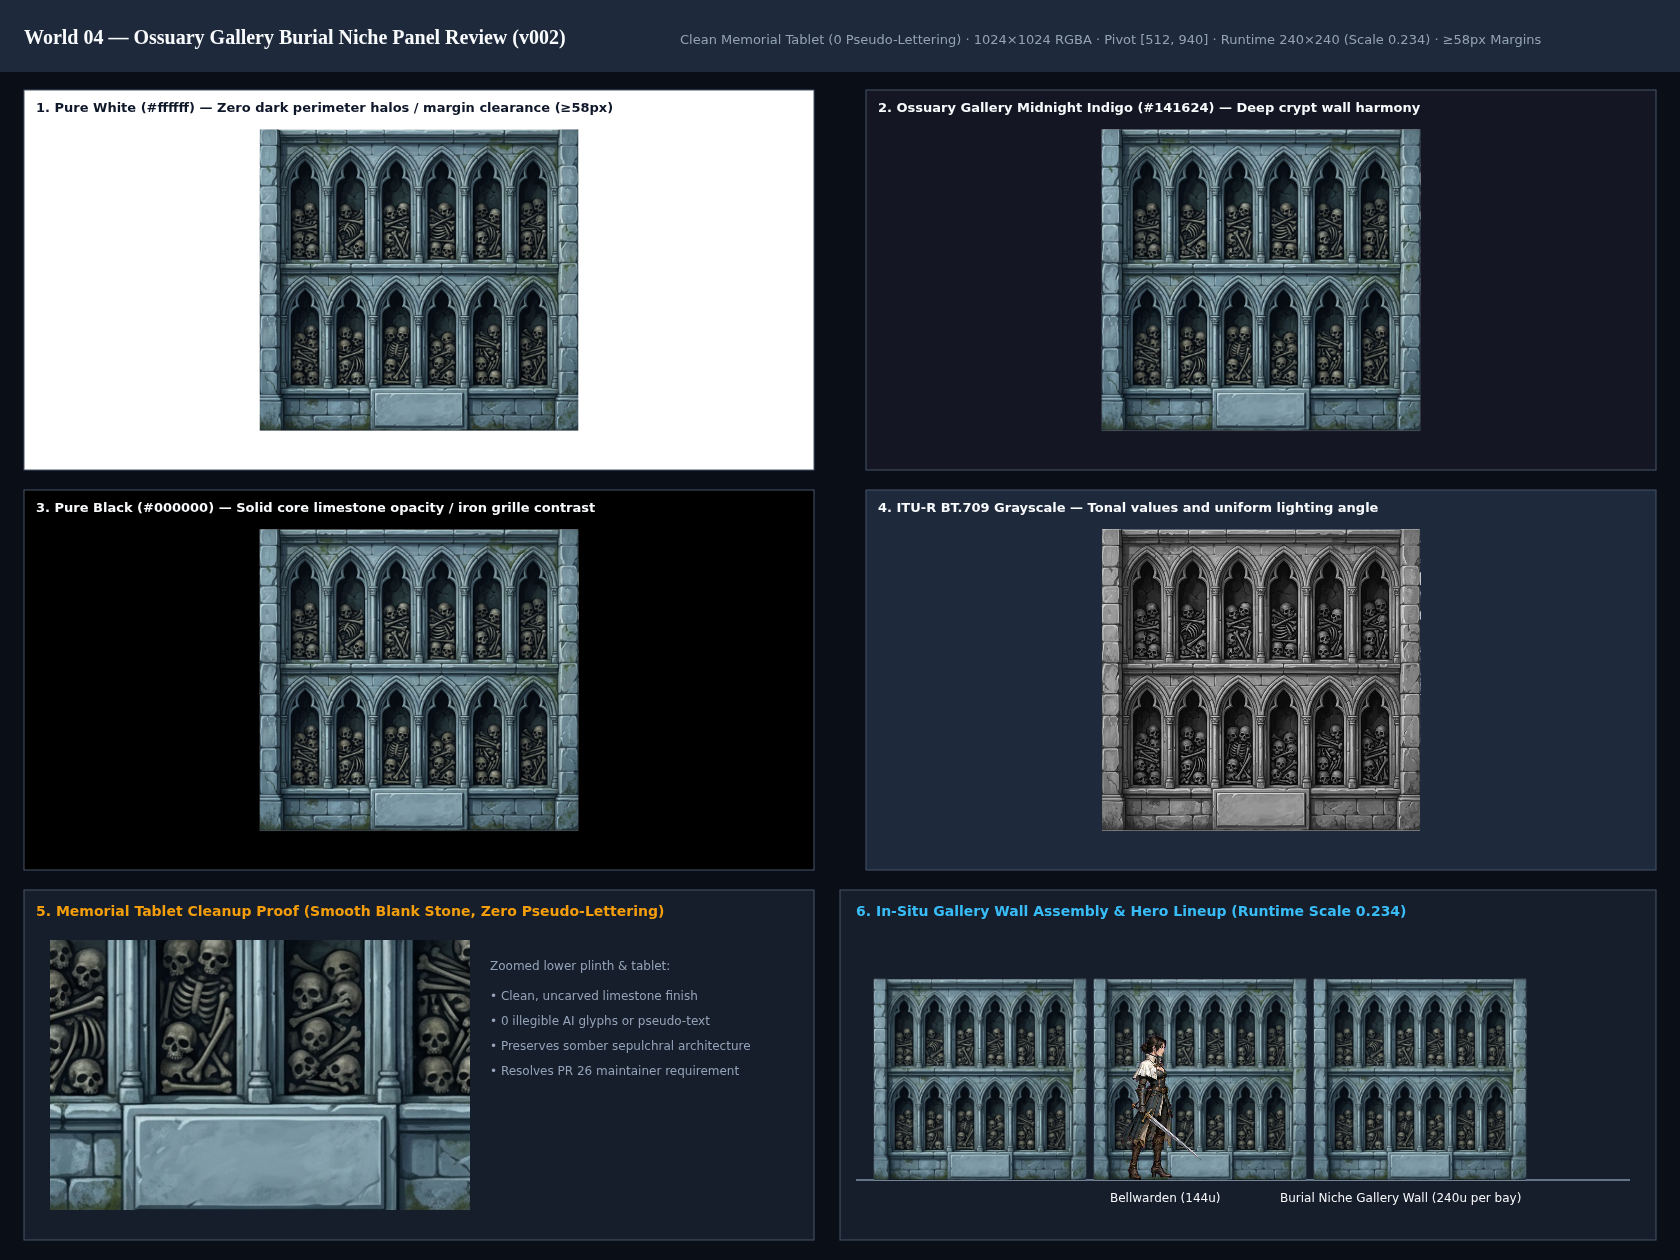This screenshot has width=1680, height=1260.
Task: Click heading '6. In-Situ Gallery Wall Assembly & Hero Lineup'
Action: click(1131, 911)
